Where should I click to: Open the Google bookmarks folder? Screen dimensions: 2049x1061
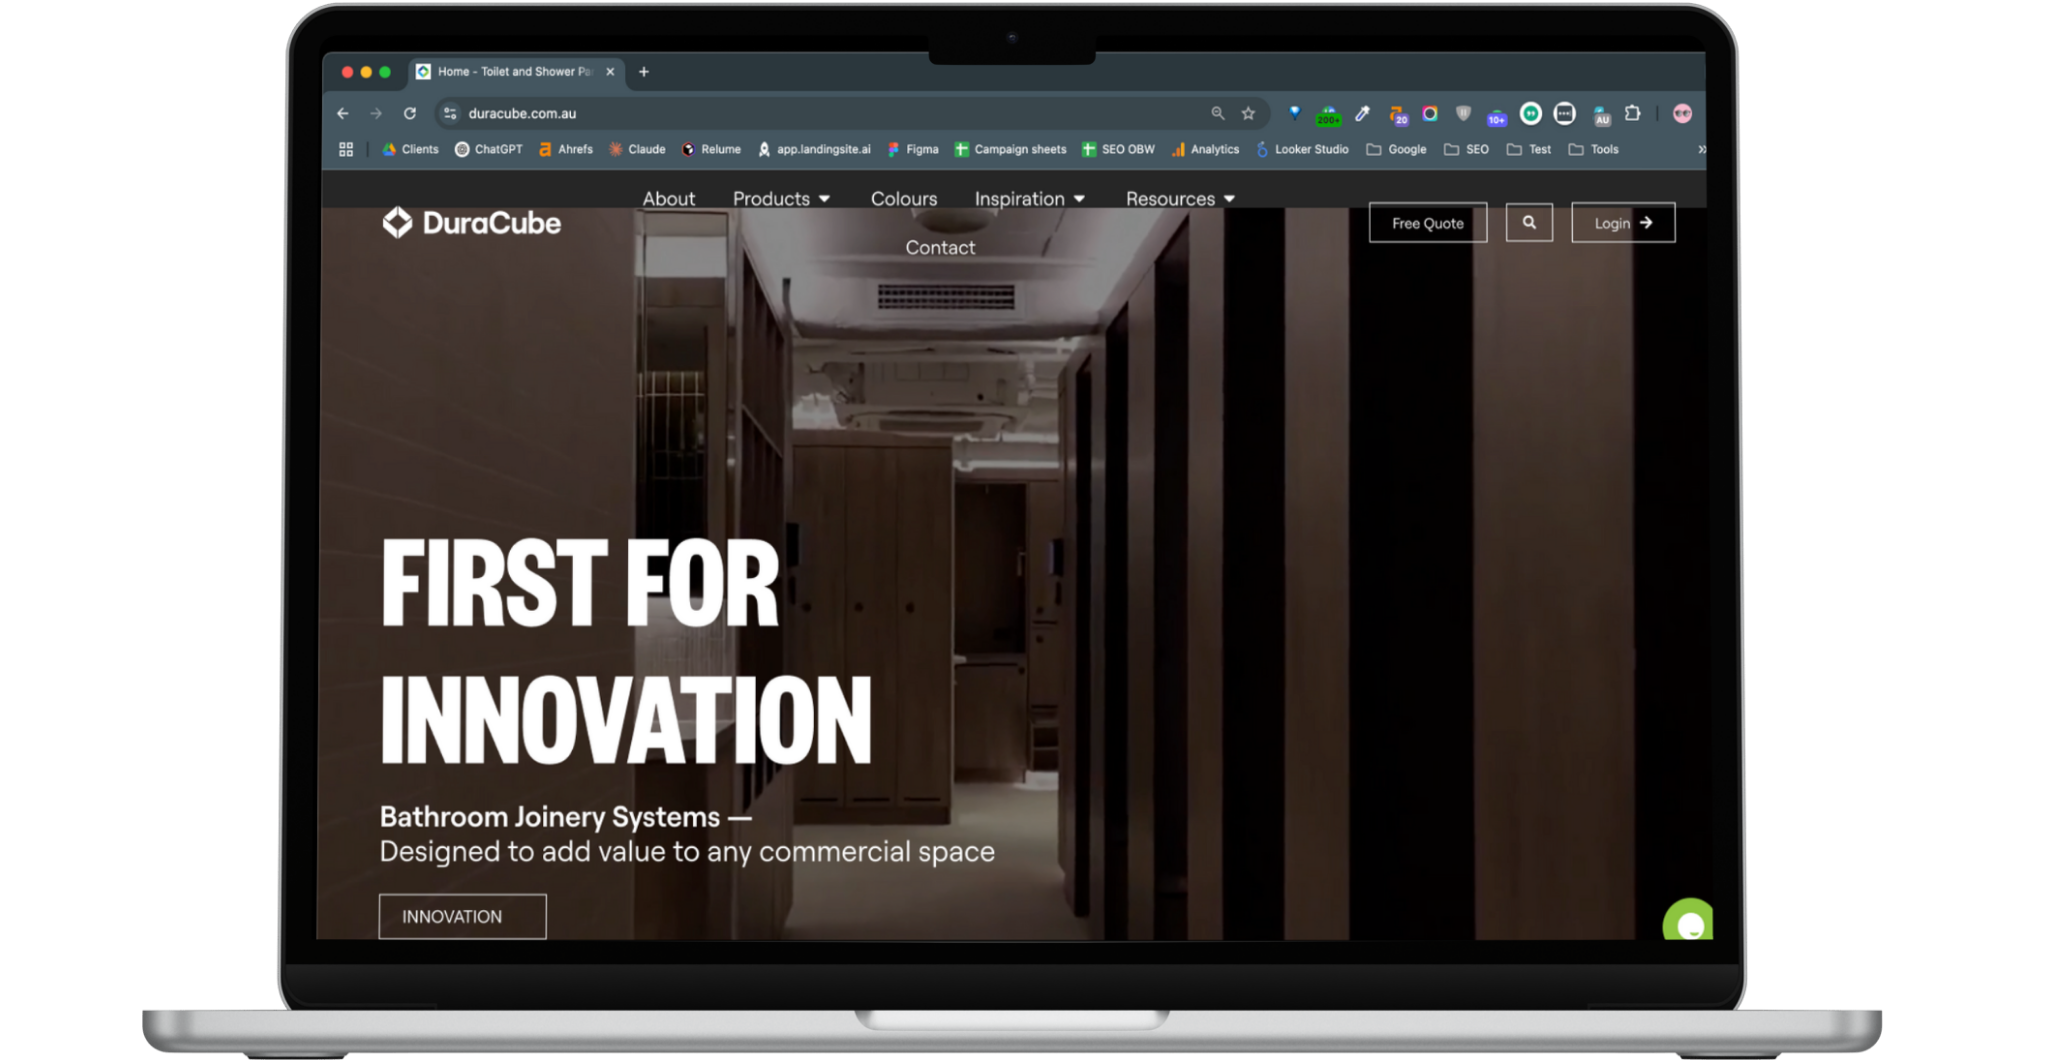1396,149
